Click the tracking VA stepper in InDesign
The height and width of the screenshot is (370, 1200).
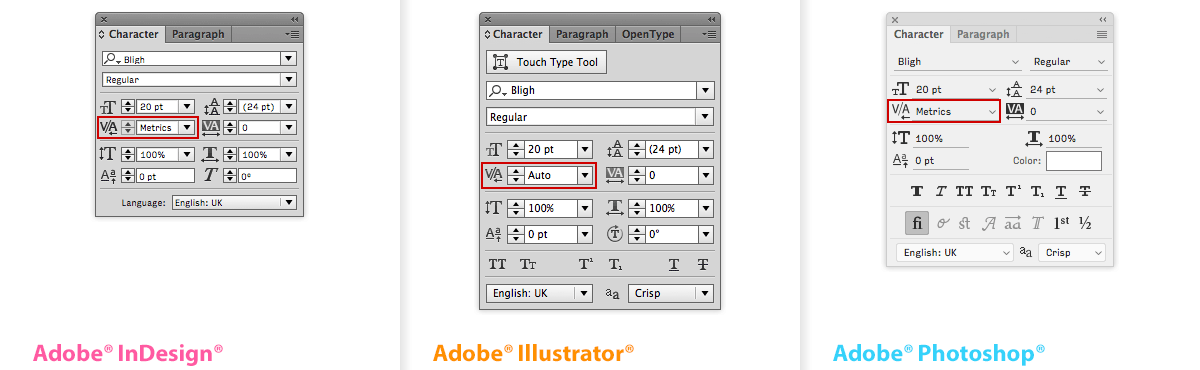coord(229,127)
